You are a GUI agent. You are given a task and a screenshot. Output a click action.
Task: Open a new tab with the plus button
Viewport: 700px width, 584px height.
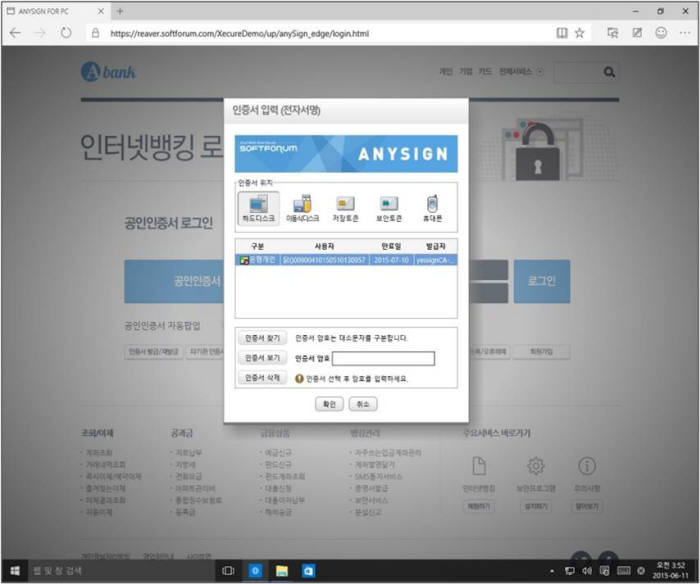120,12
